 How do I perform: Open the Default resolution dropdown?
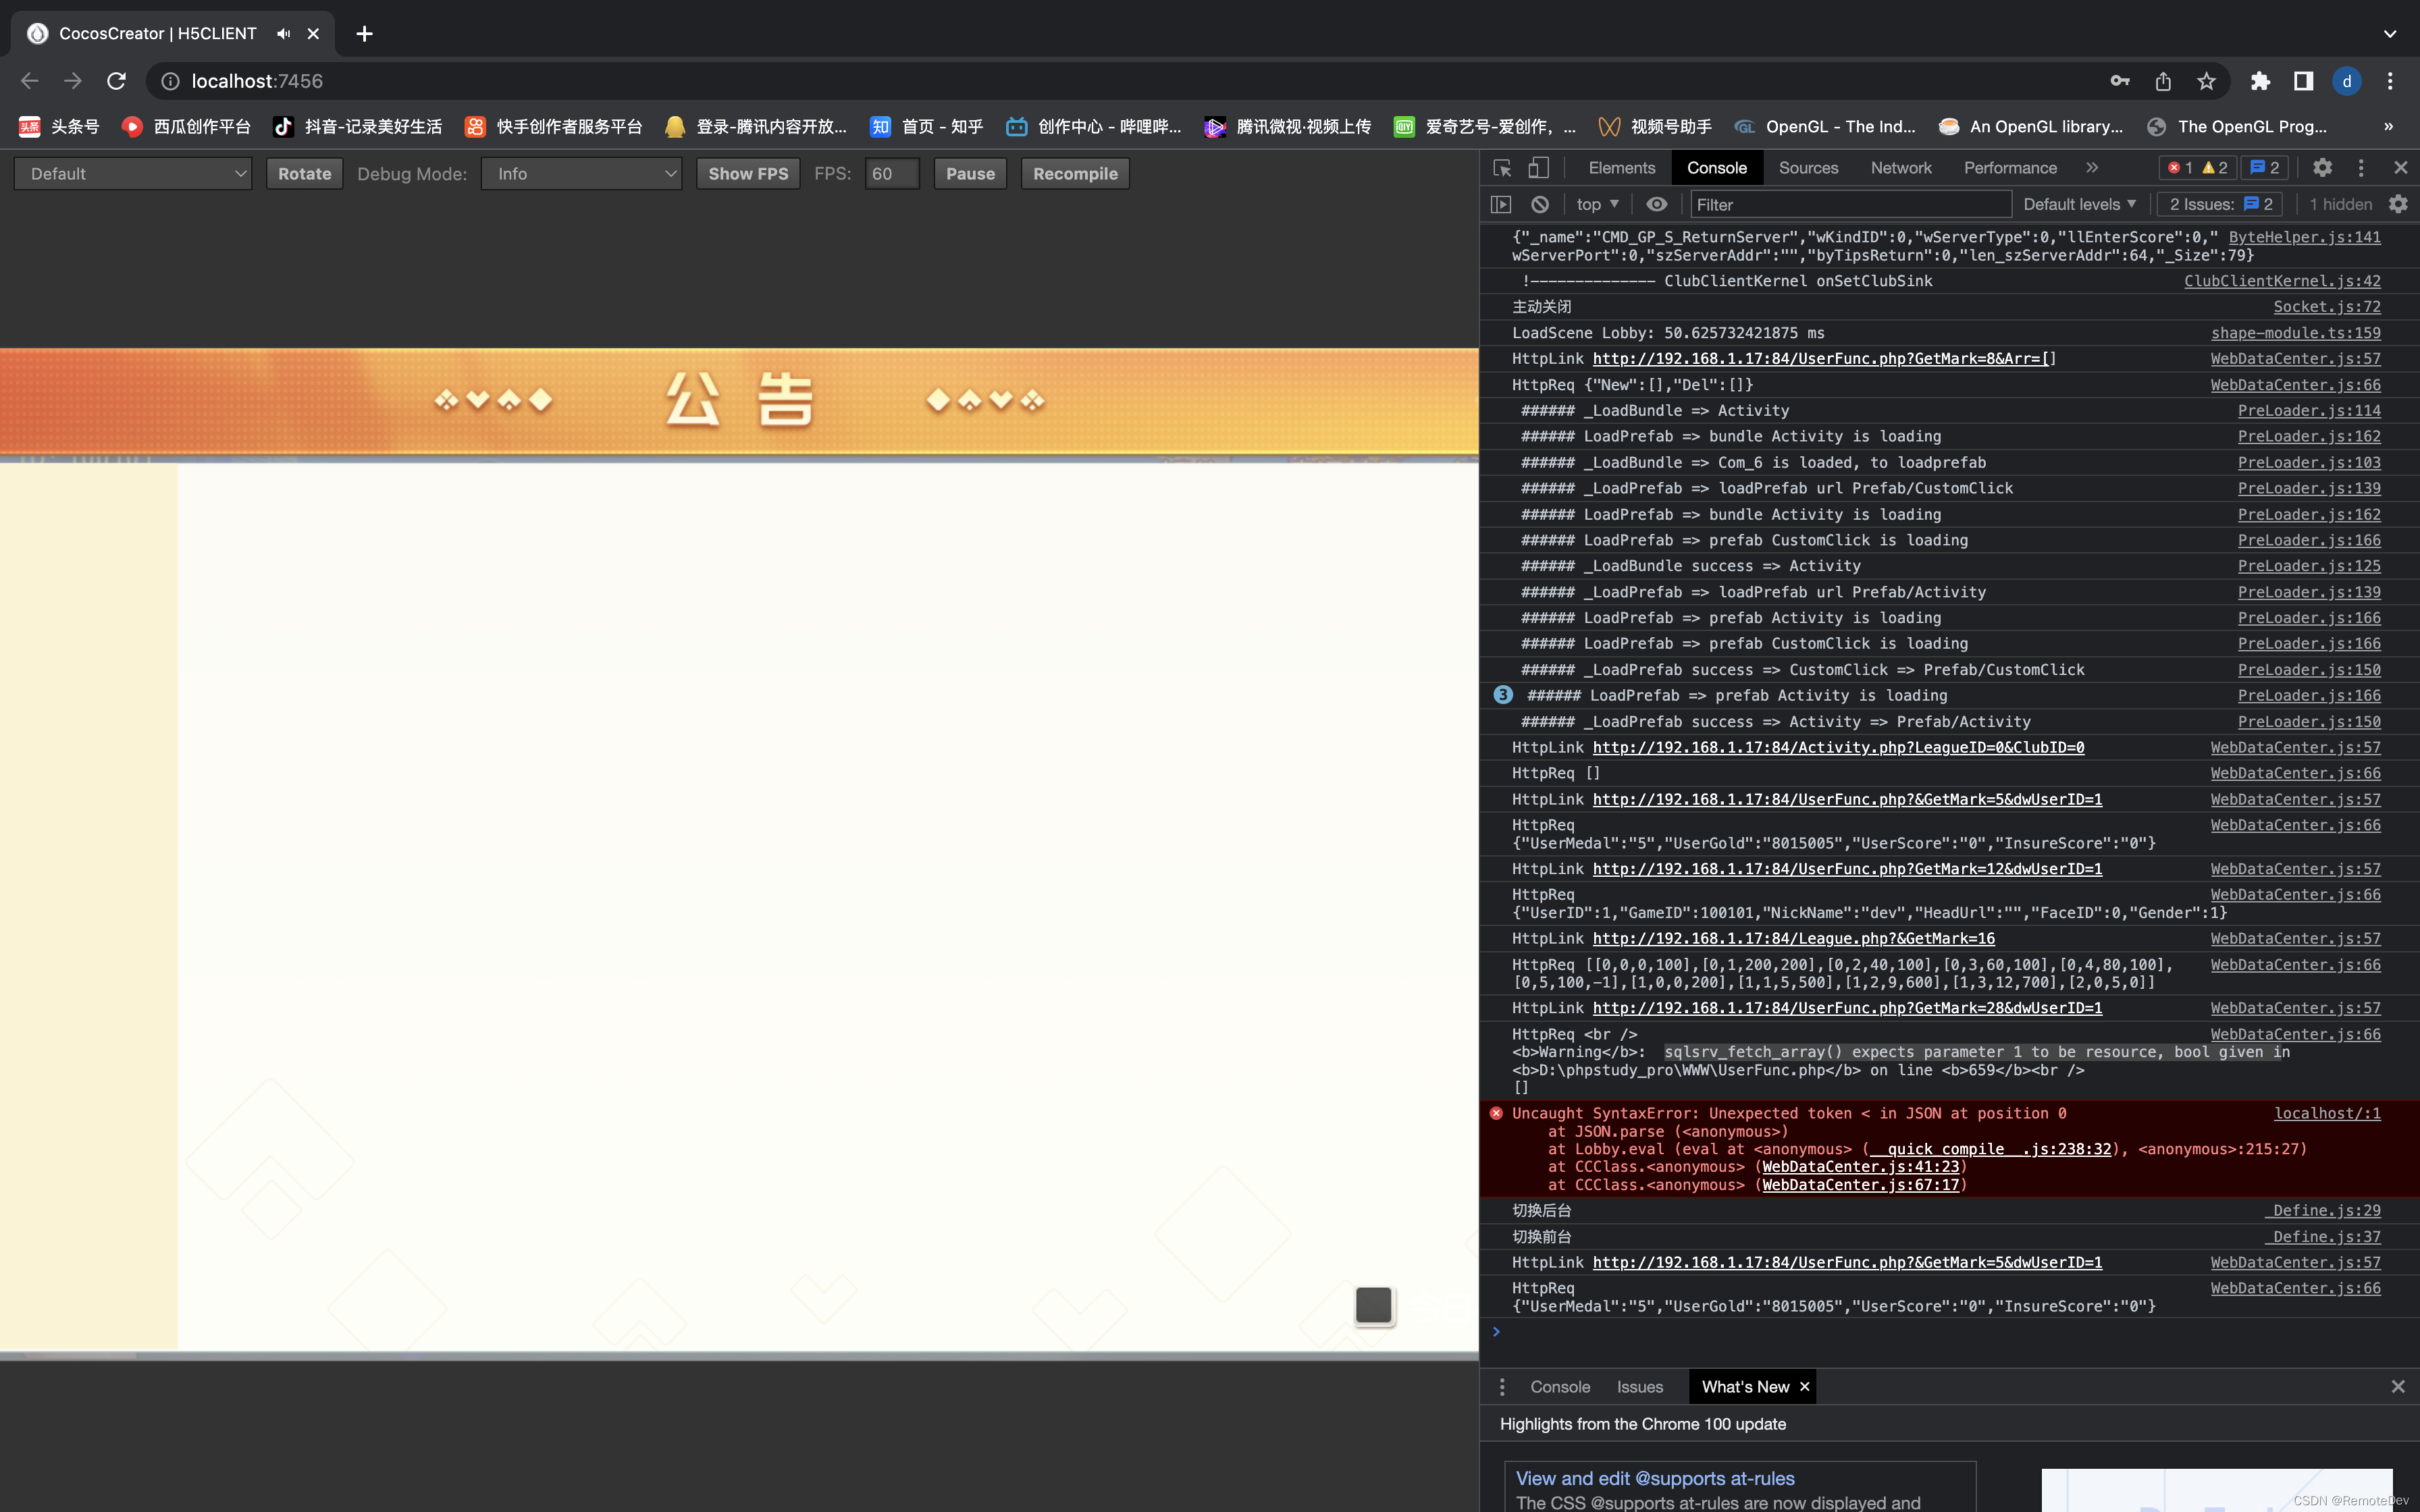pos(133,174)
